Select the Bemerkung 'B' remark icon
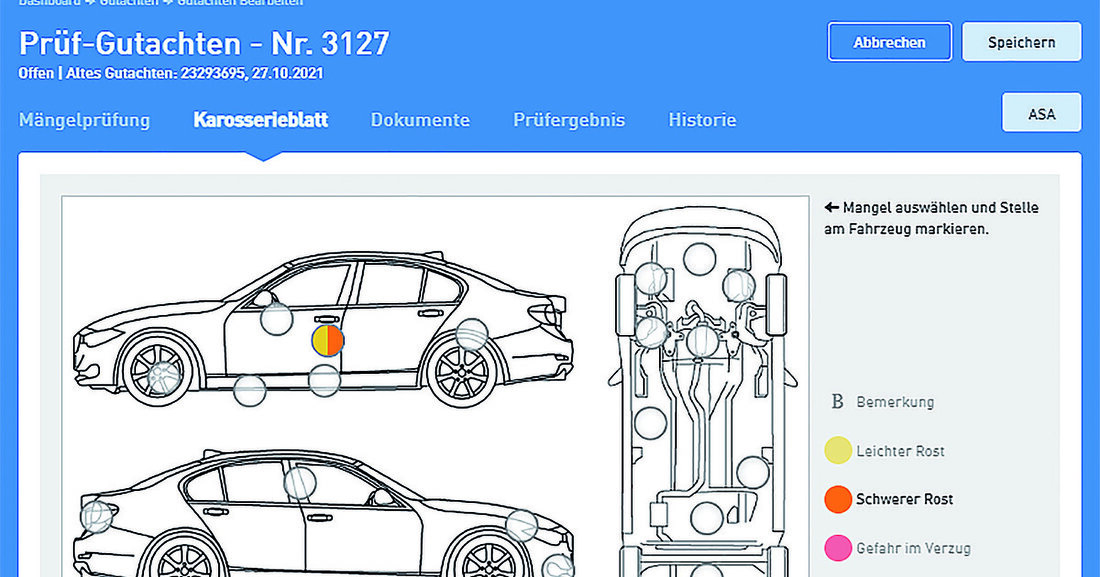This screenshot has width=1100, height=577. tap(838, 402)
